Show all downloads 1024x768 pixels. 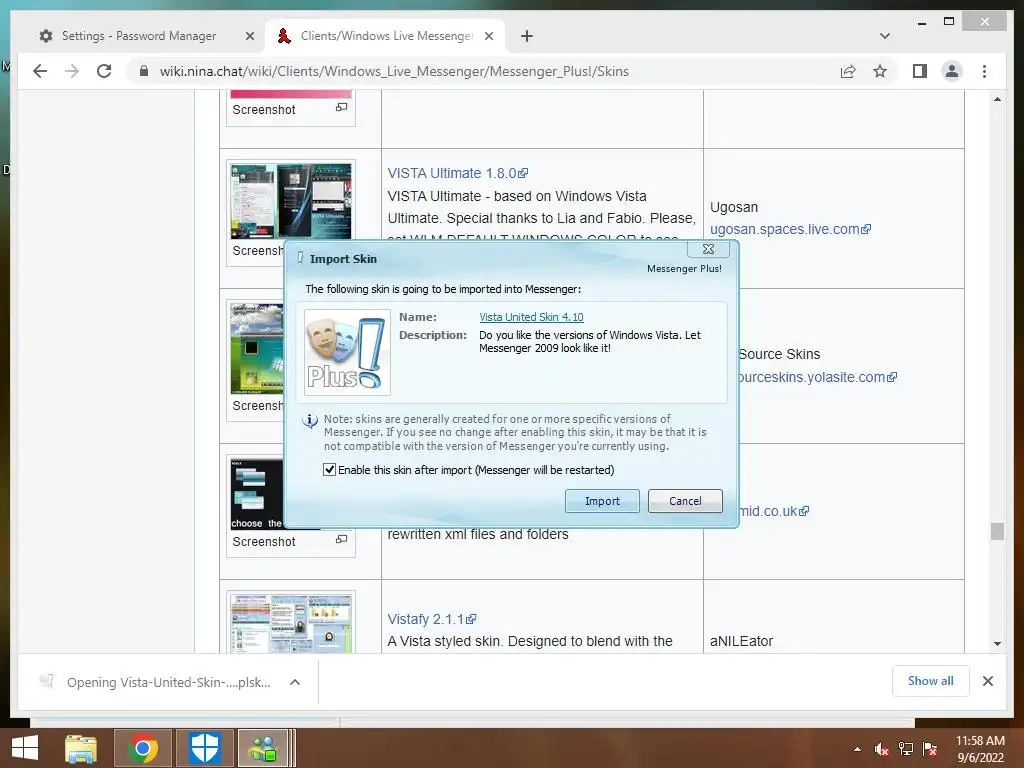click(x=931, y=681)
